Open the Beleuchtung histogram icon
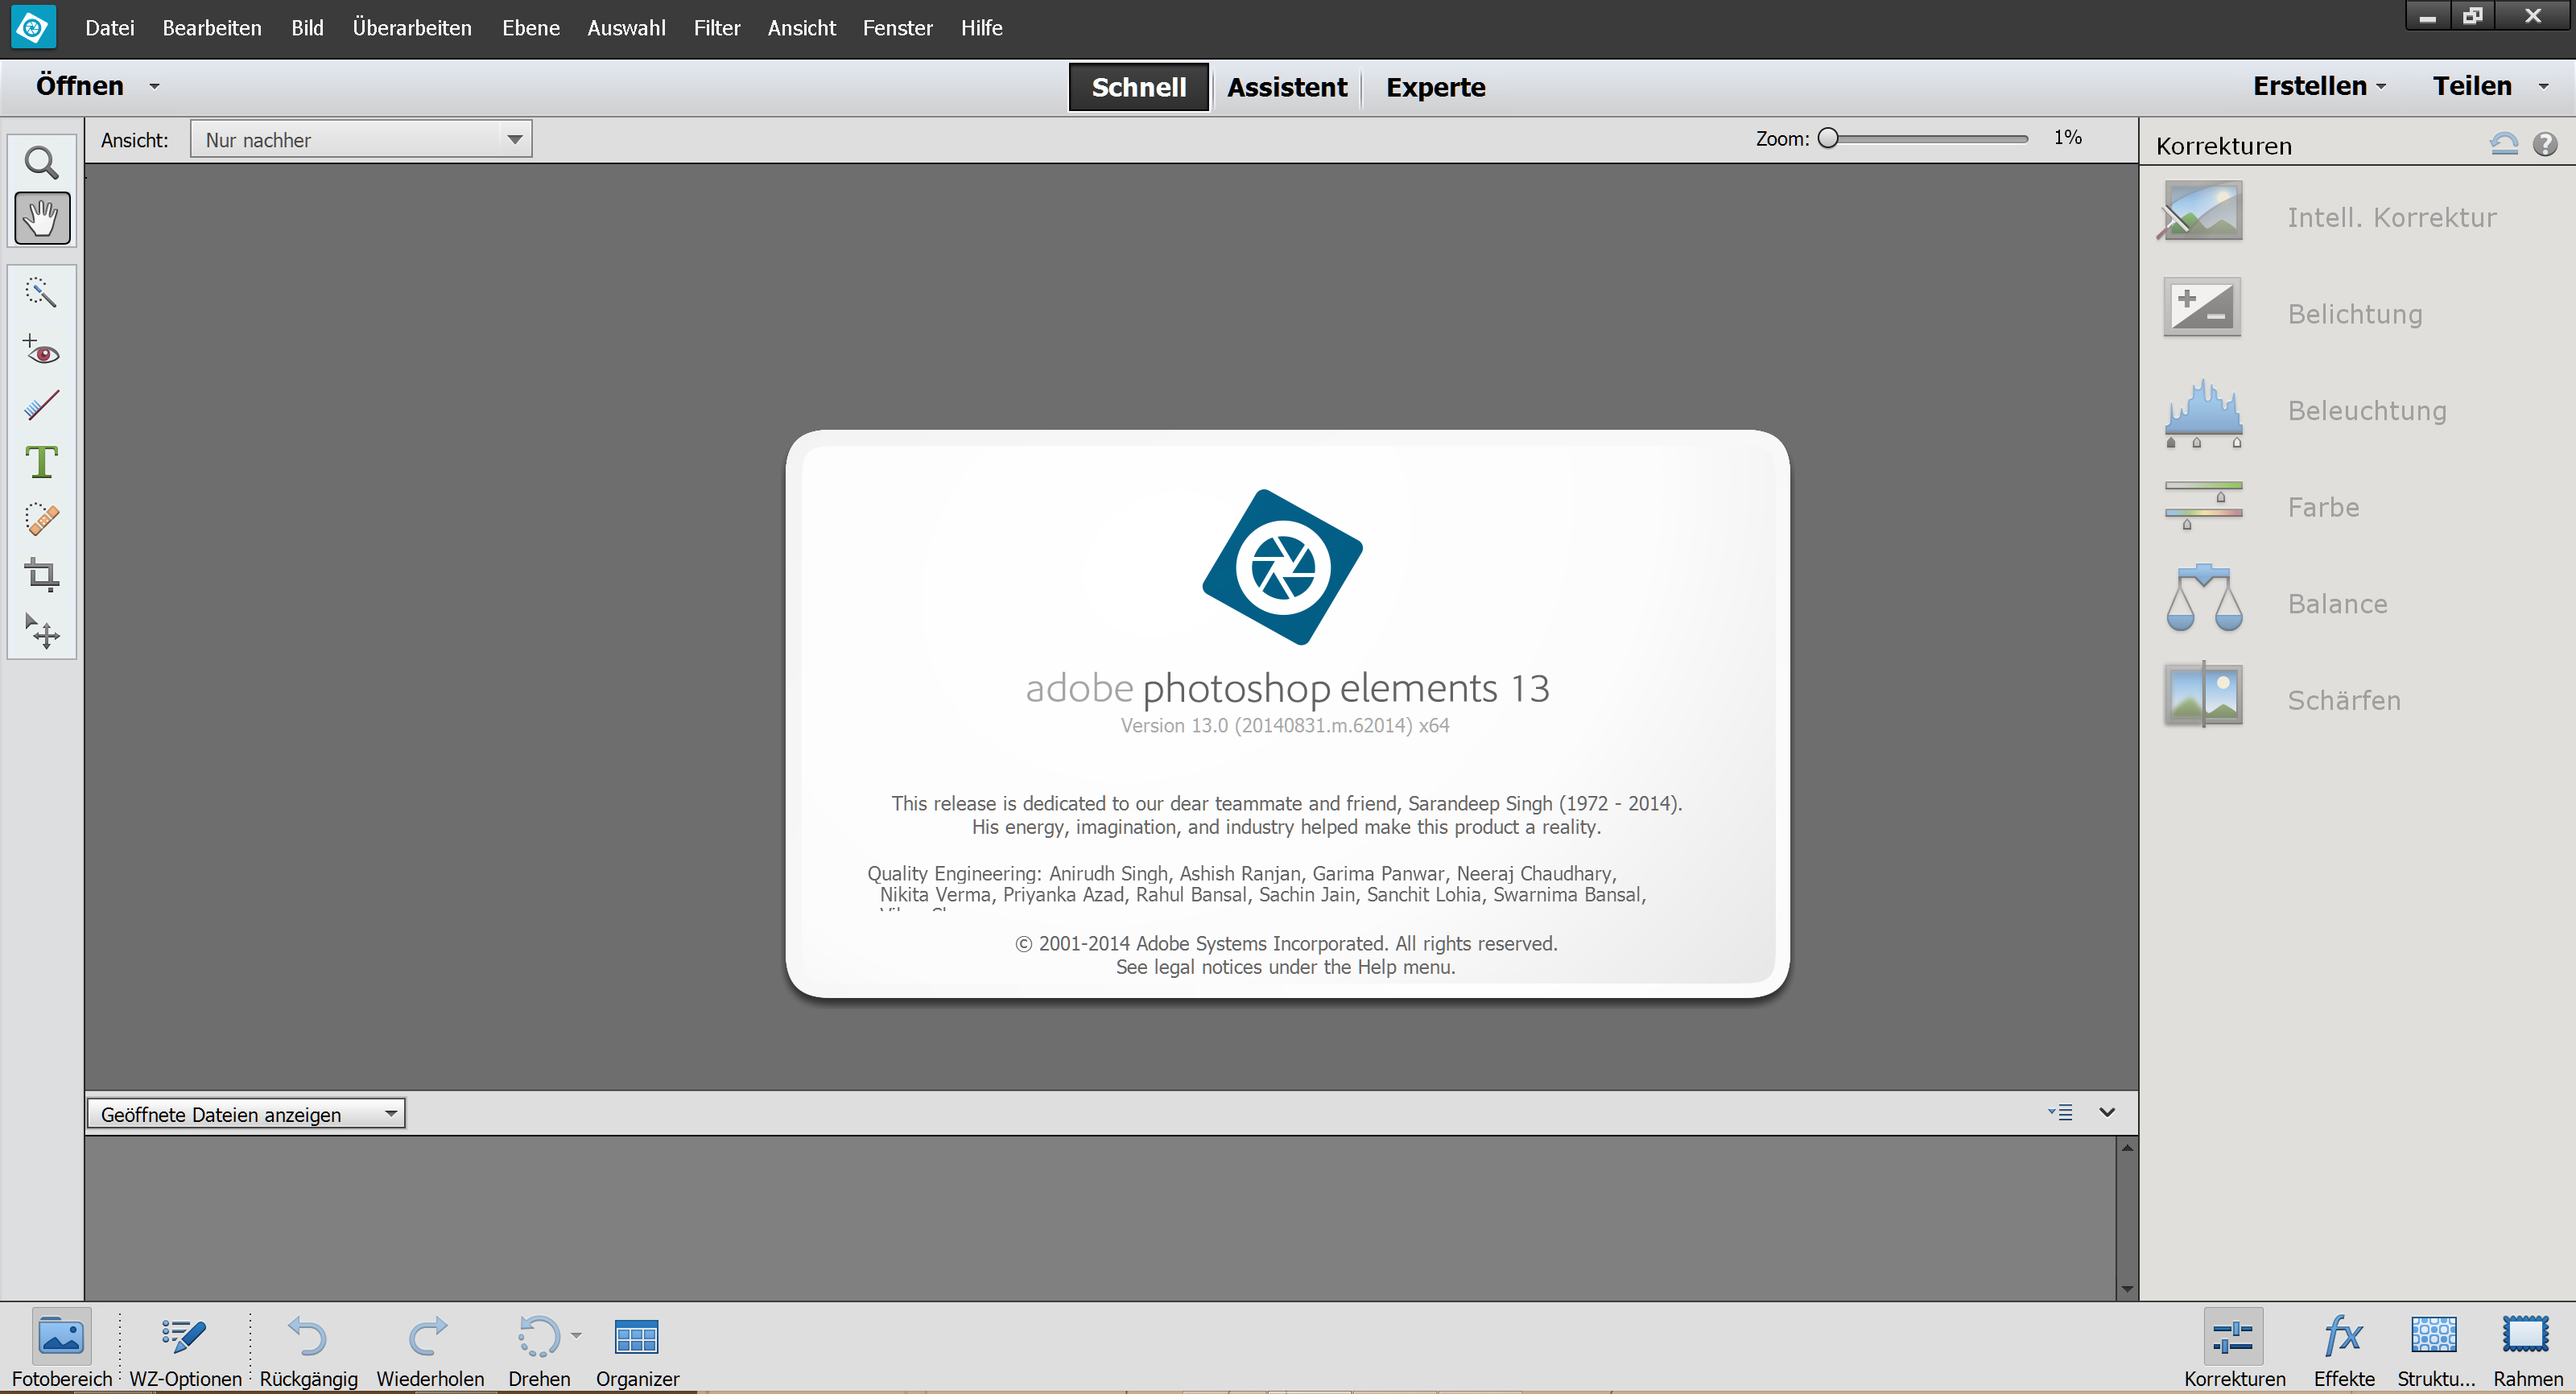The width and height of the screenshot is (2576, 1394). point(2203,412)
